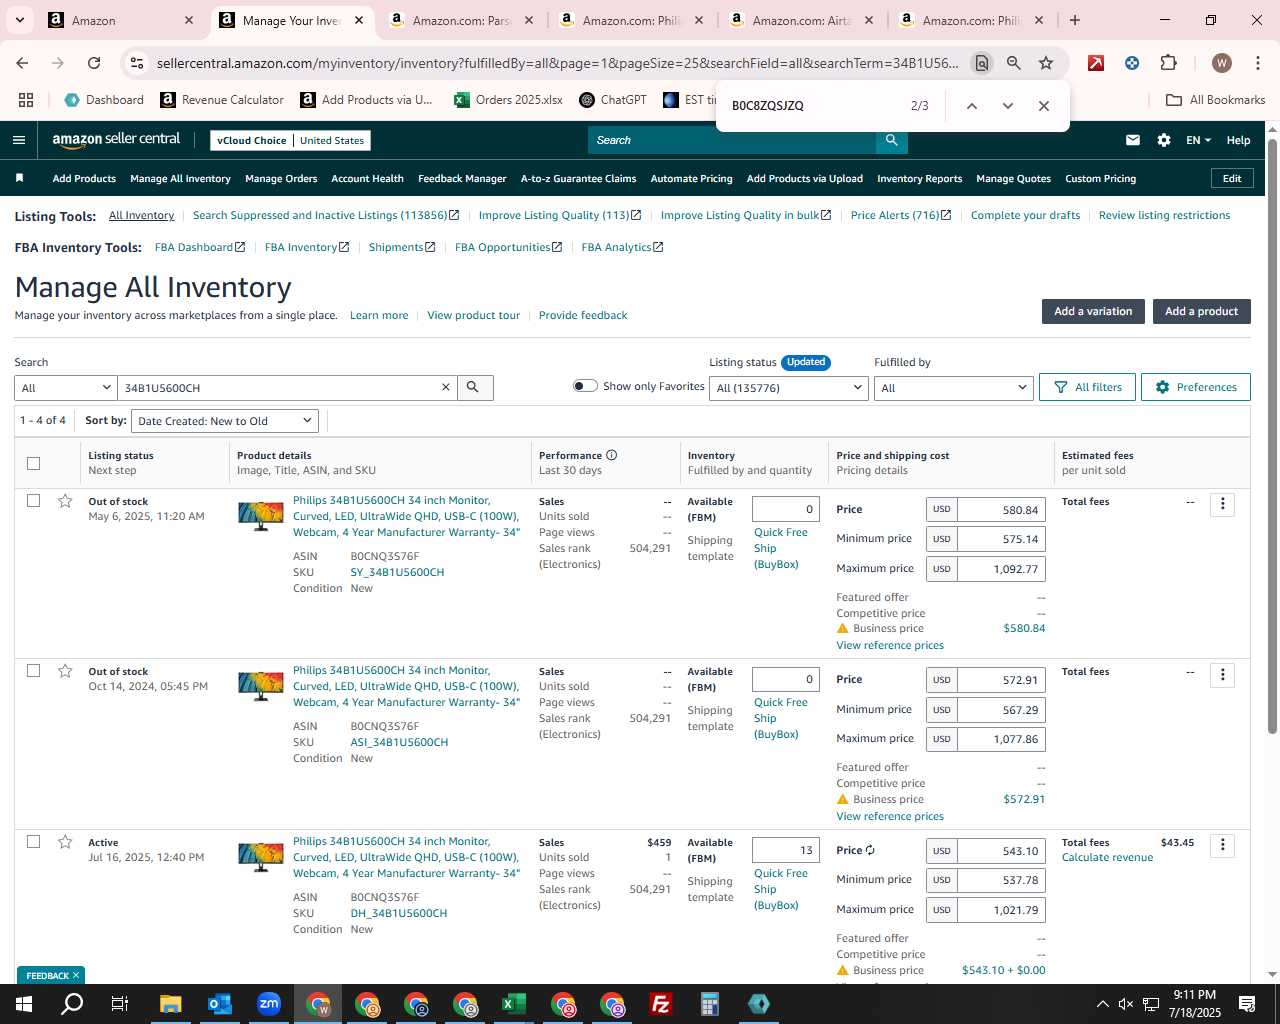This screenshot has height=1024, width=1280.
Task: Click the Add a variation button
Action: pyautogui.click(x=1093, y=311)
